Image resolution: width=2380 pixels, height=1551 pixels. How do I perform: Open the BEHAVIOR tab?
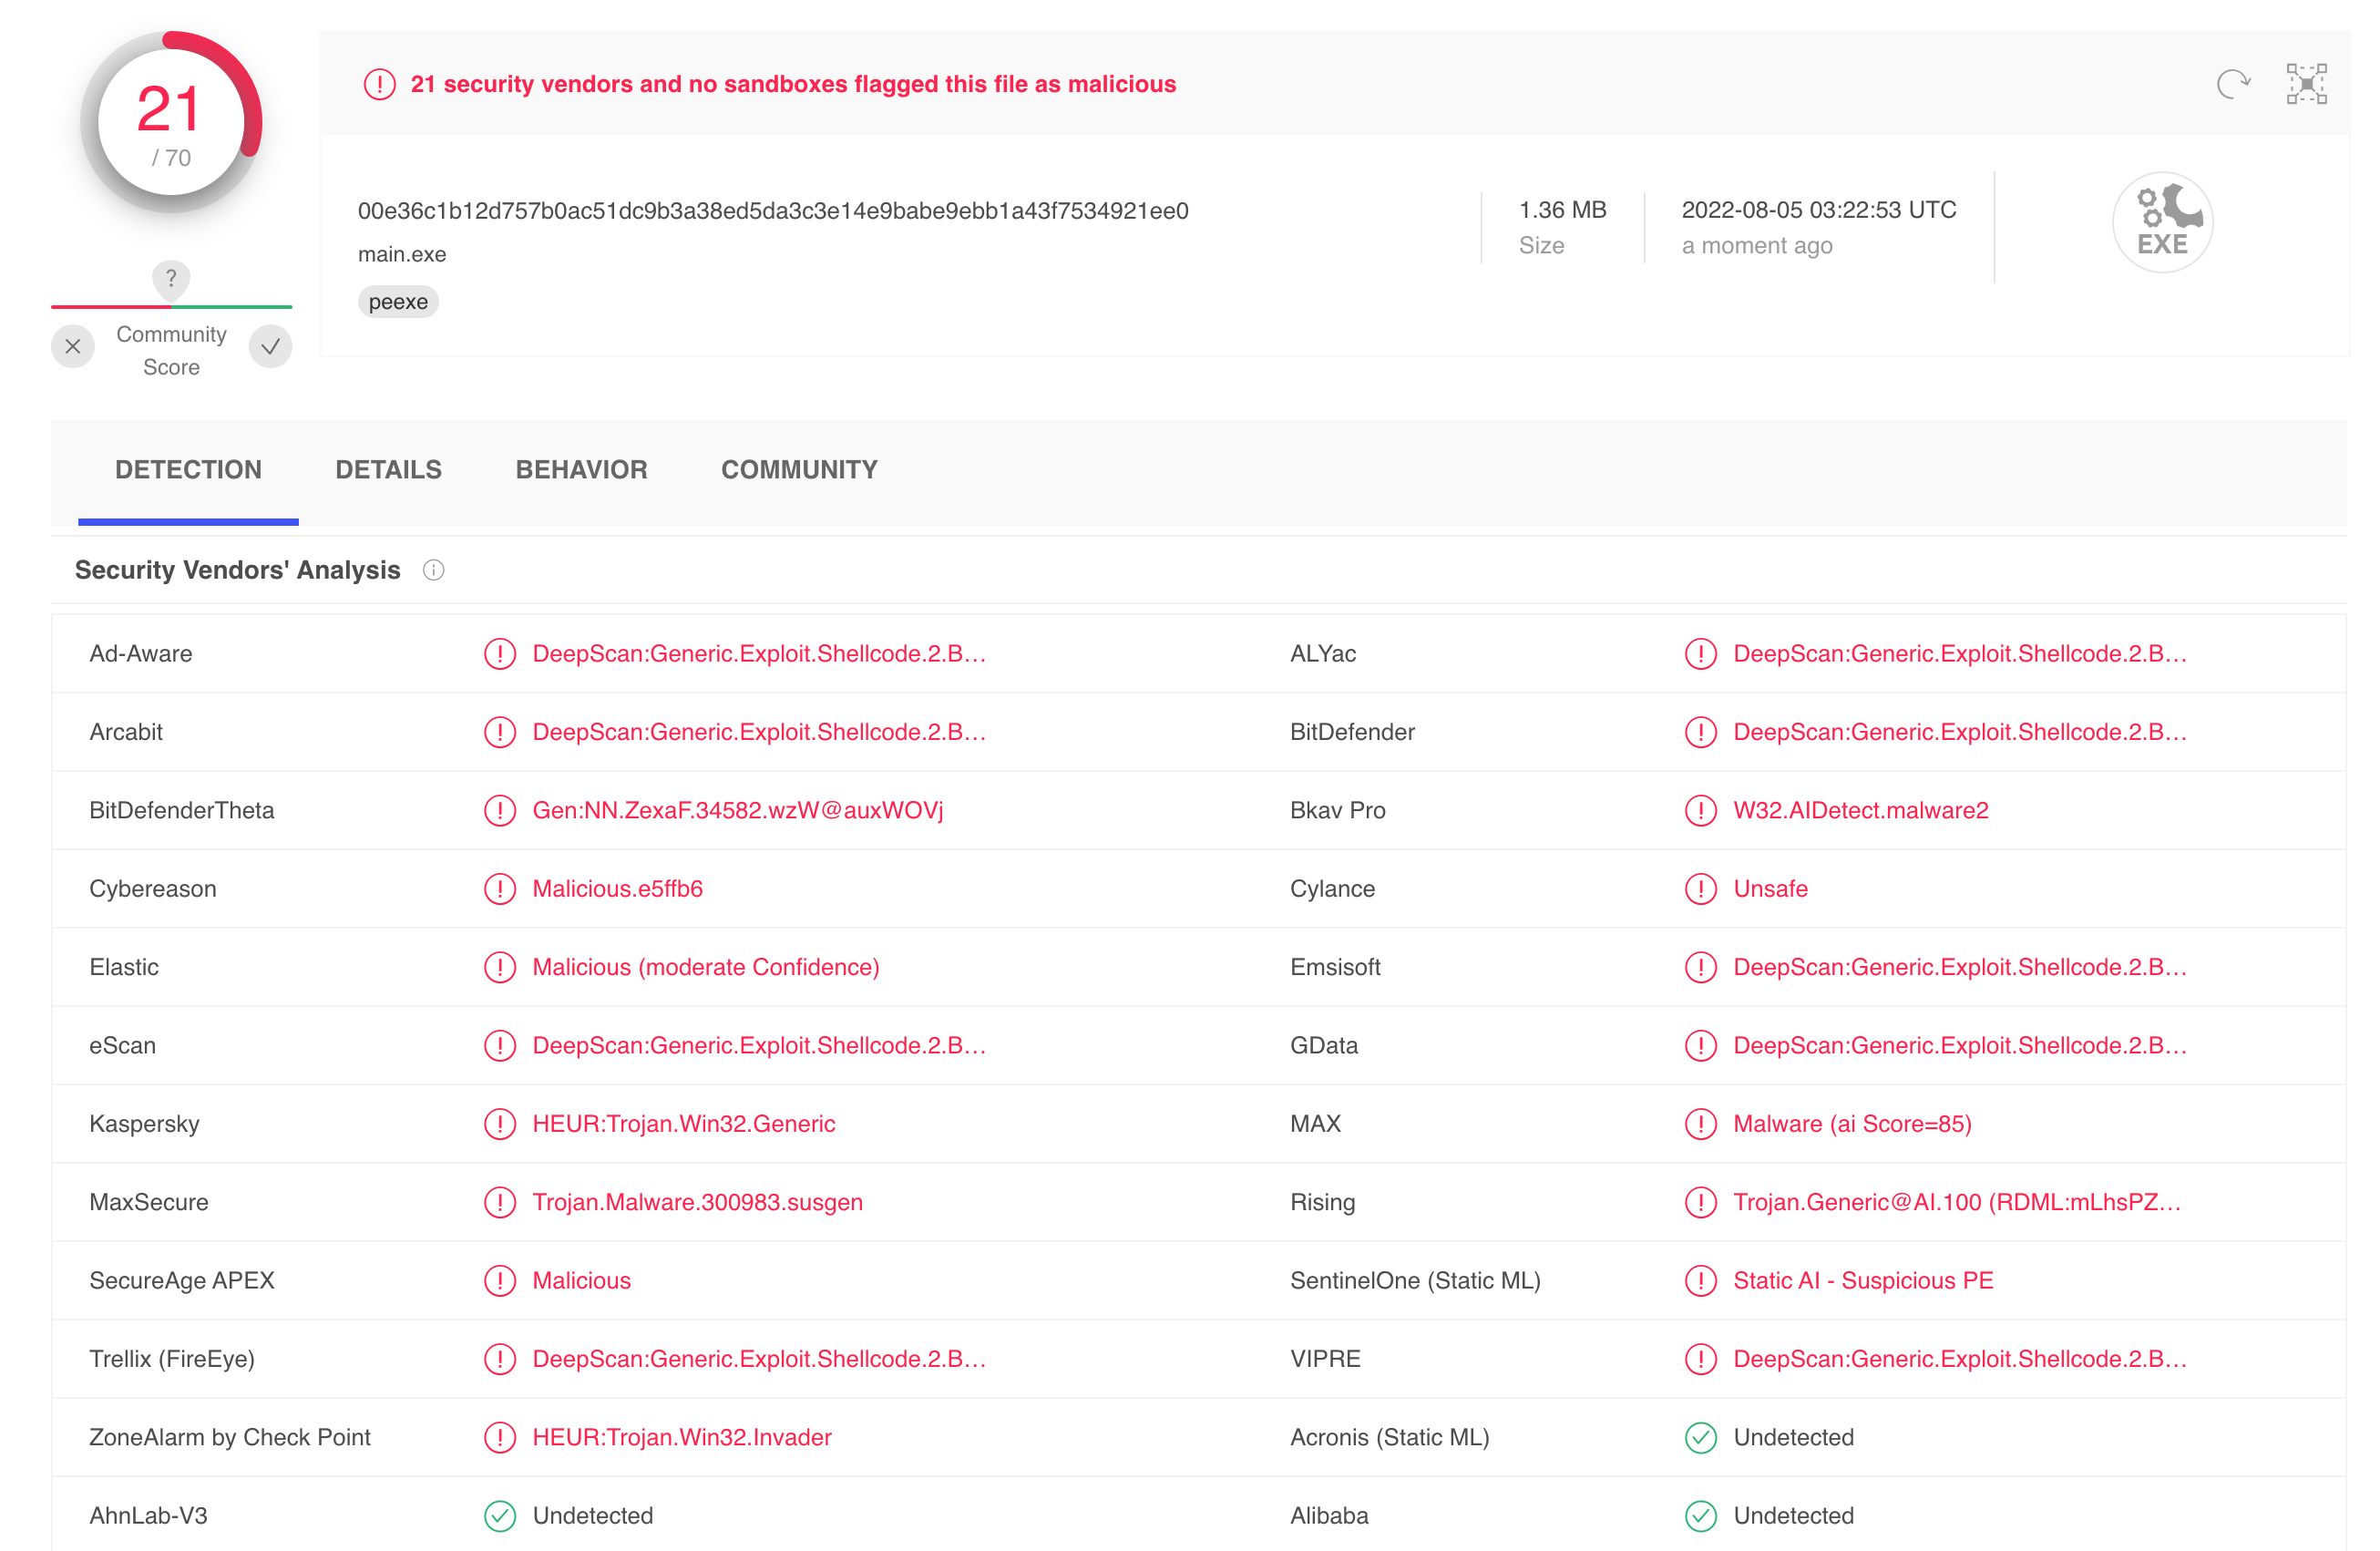581,470
